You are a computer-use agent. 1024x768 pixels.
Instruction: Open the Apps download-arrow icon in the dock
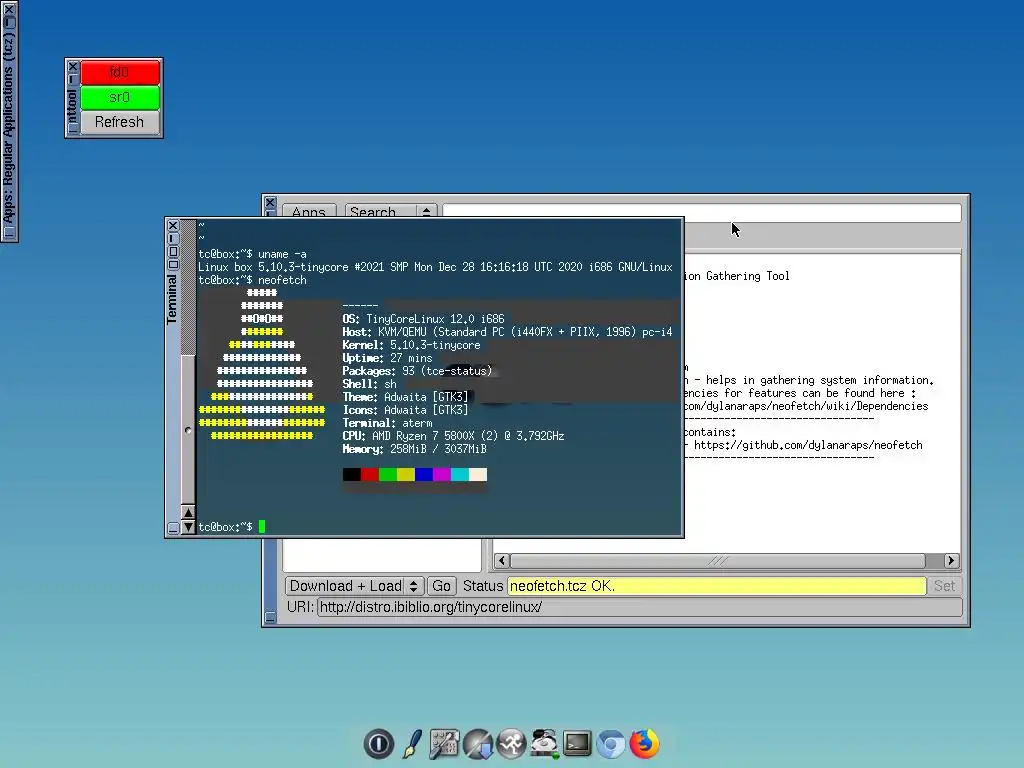[x=478, y=744]
